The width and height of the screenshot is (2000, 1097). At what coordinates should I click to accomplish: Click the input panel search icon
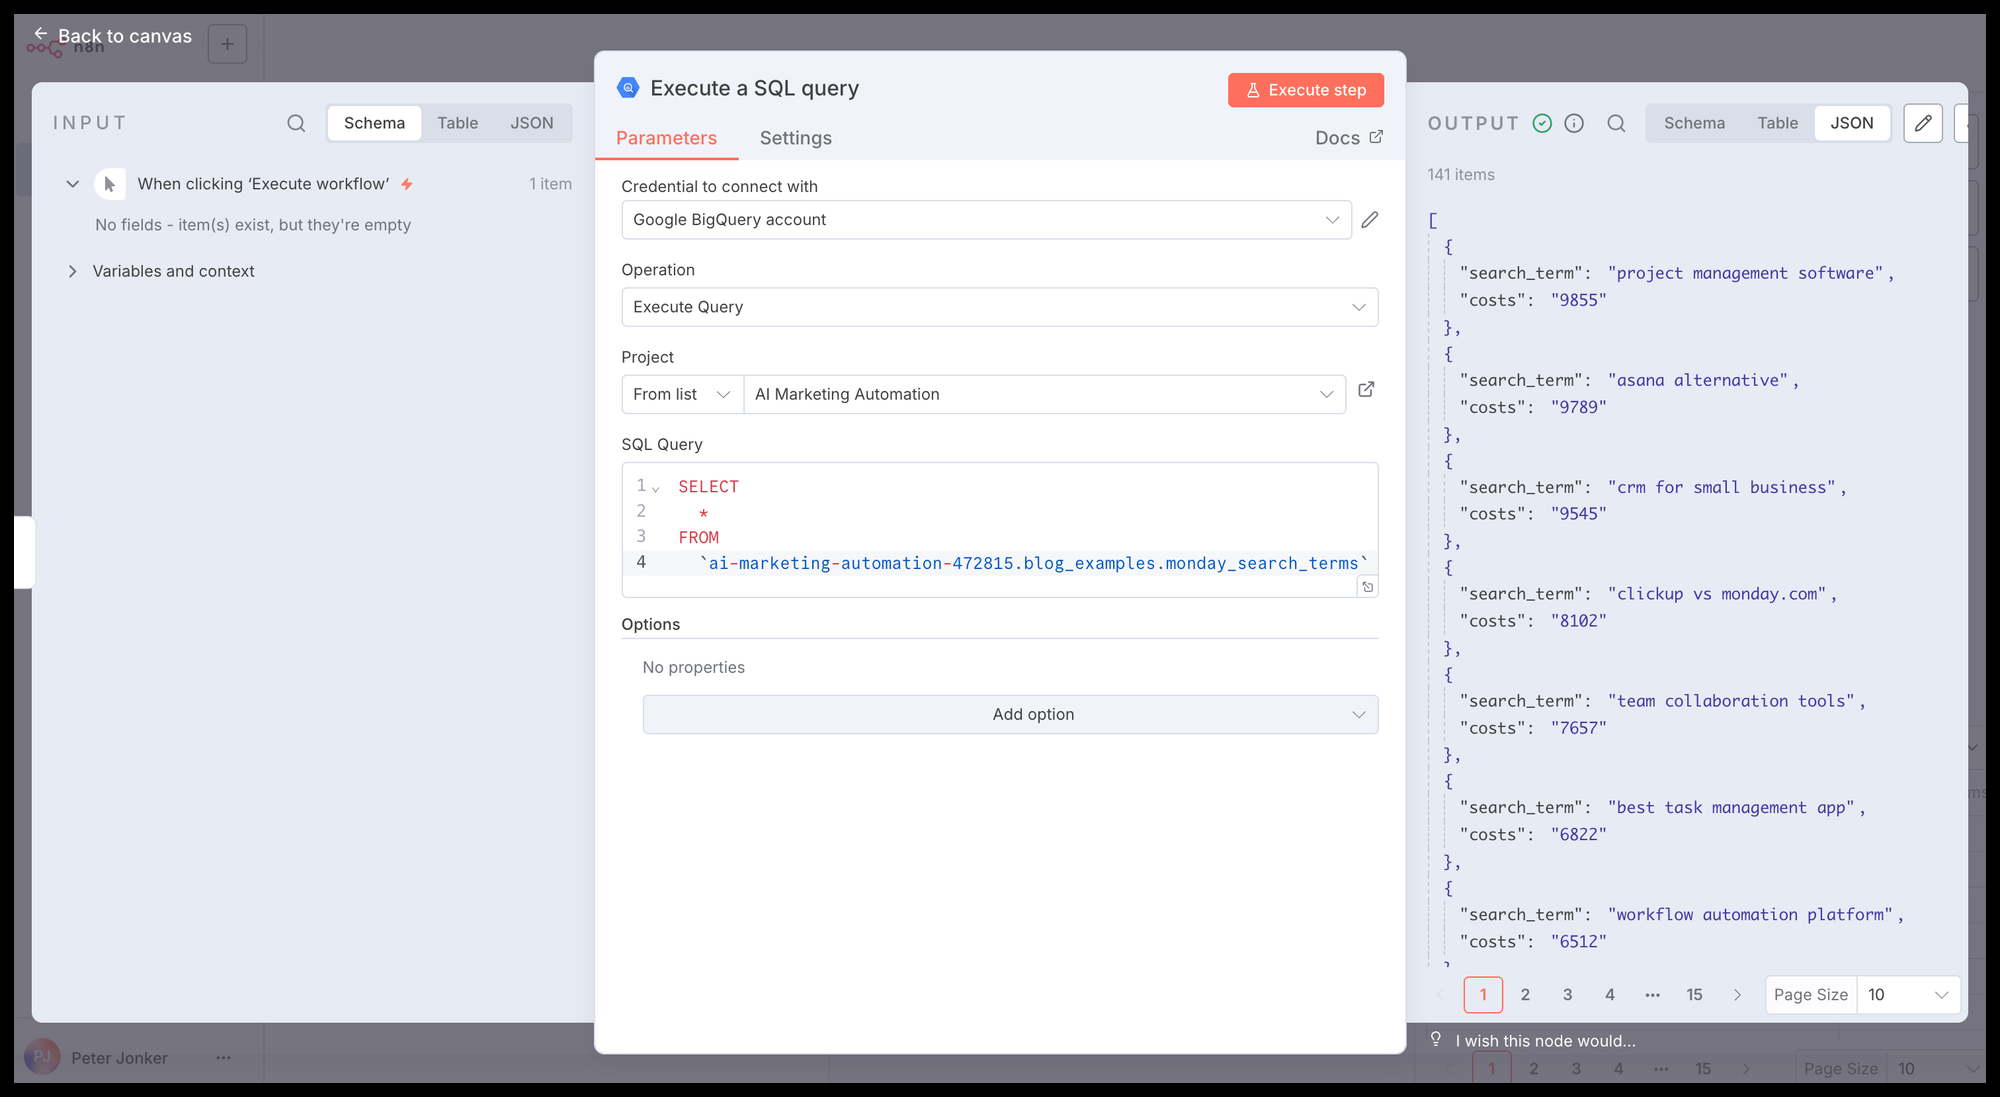pos(296,123)
